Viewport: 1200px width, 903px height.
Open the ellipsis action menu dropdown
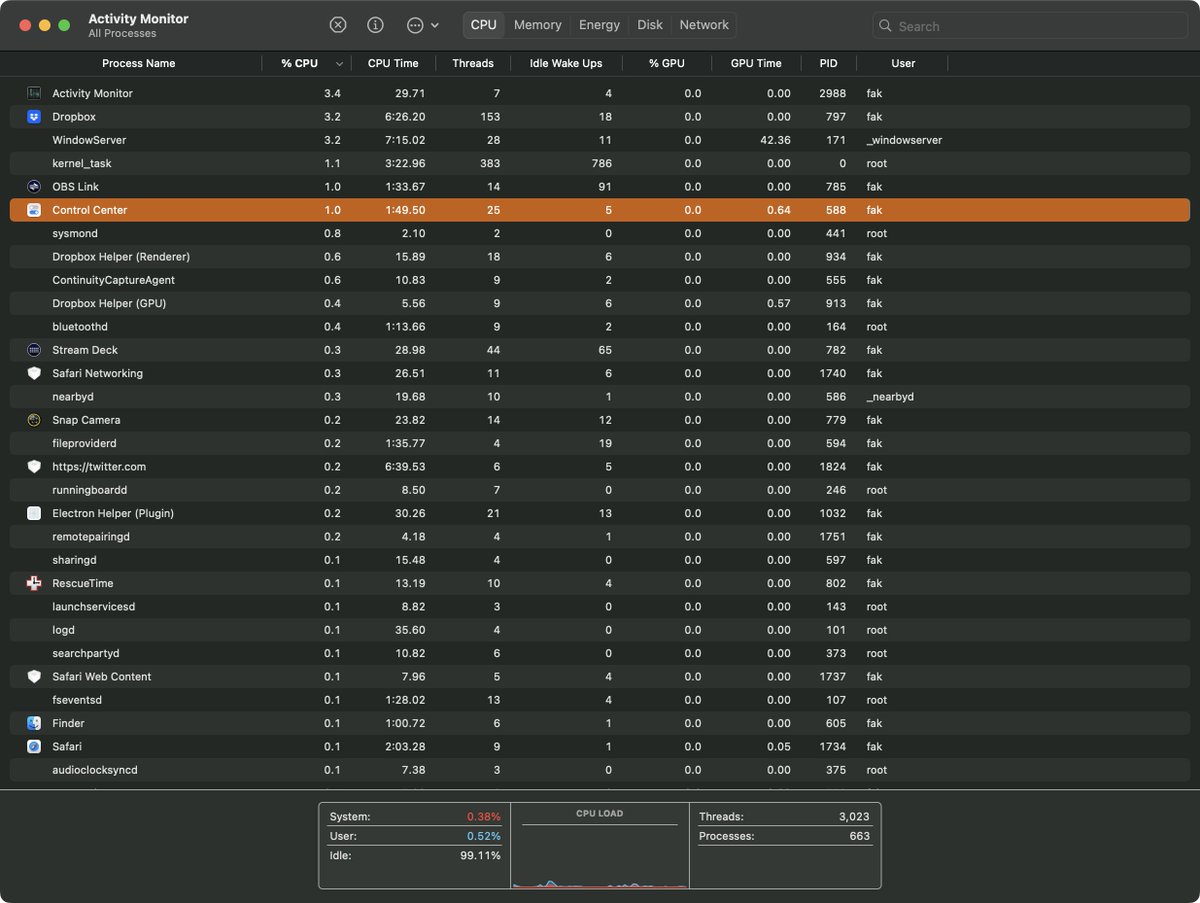pyautogui.click(x=423, y=25)
